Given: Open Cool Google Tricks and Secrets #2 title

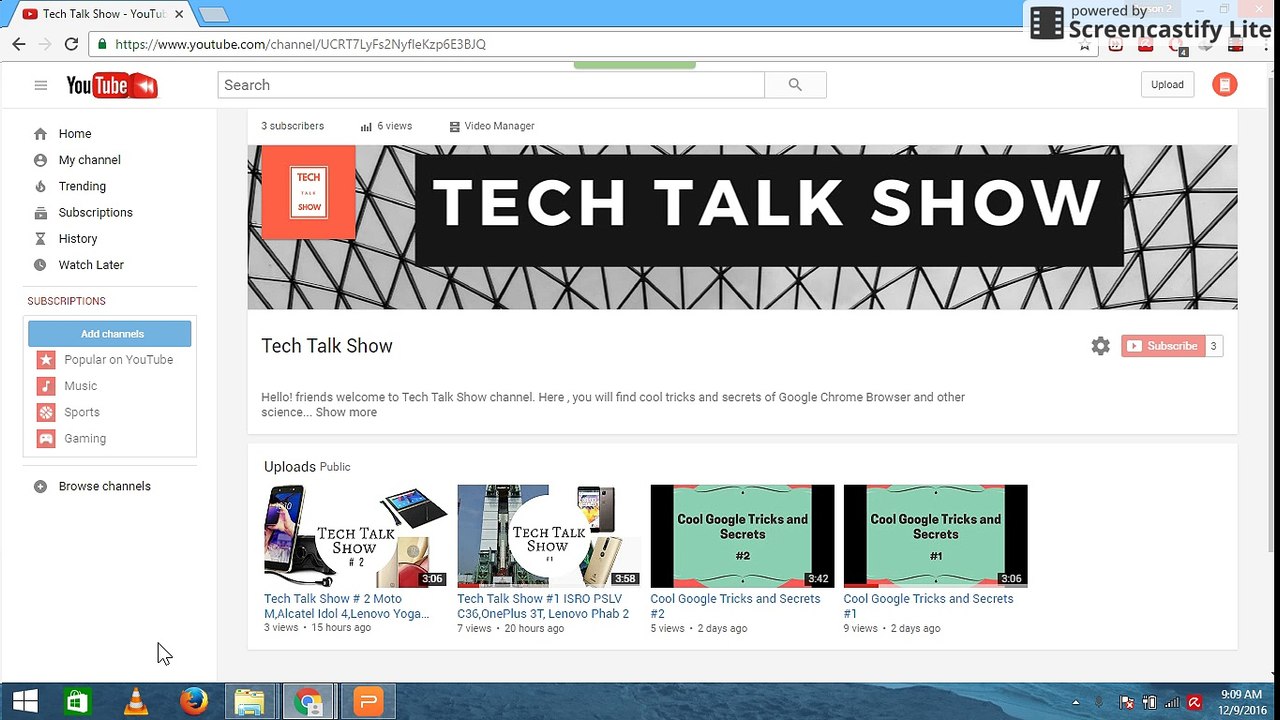Looking at the screenshot, I should pyautogui.click(x=735, y=606).
